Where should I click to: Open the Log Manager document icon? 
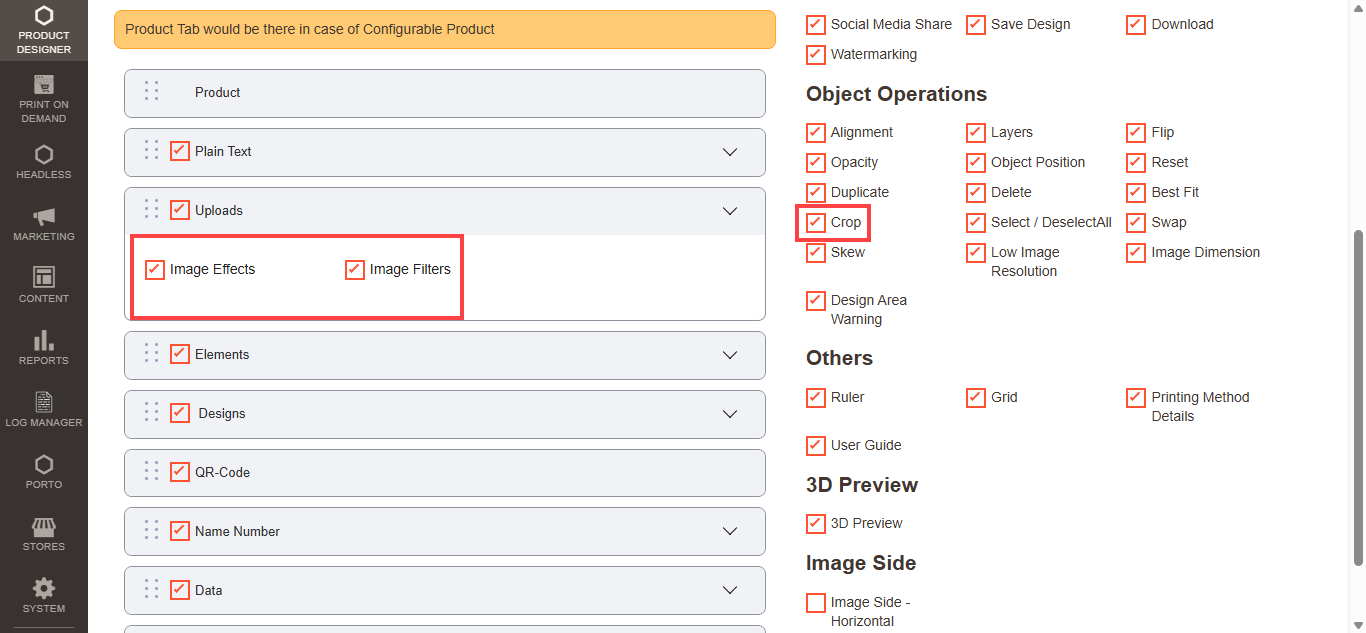(x=44, y=402)
